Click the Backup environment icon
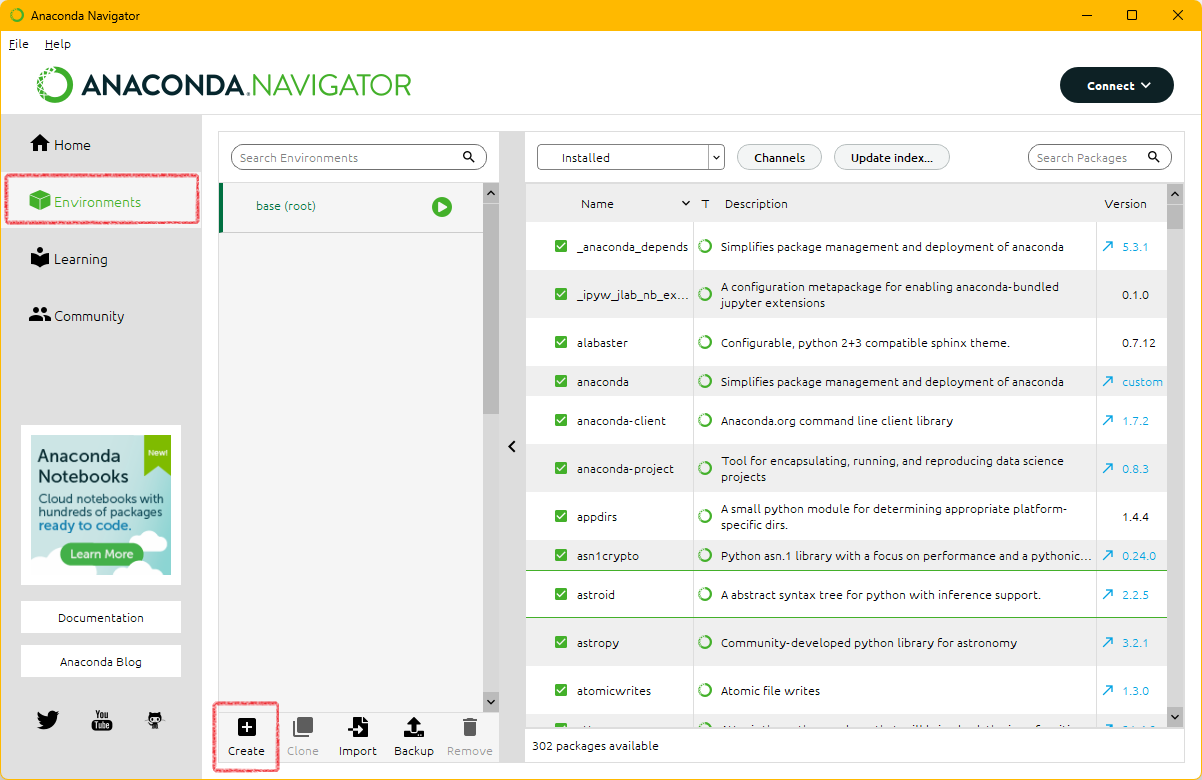The image size is (1202, 780). pos(414,727)
